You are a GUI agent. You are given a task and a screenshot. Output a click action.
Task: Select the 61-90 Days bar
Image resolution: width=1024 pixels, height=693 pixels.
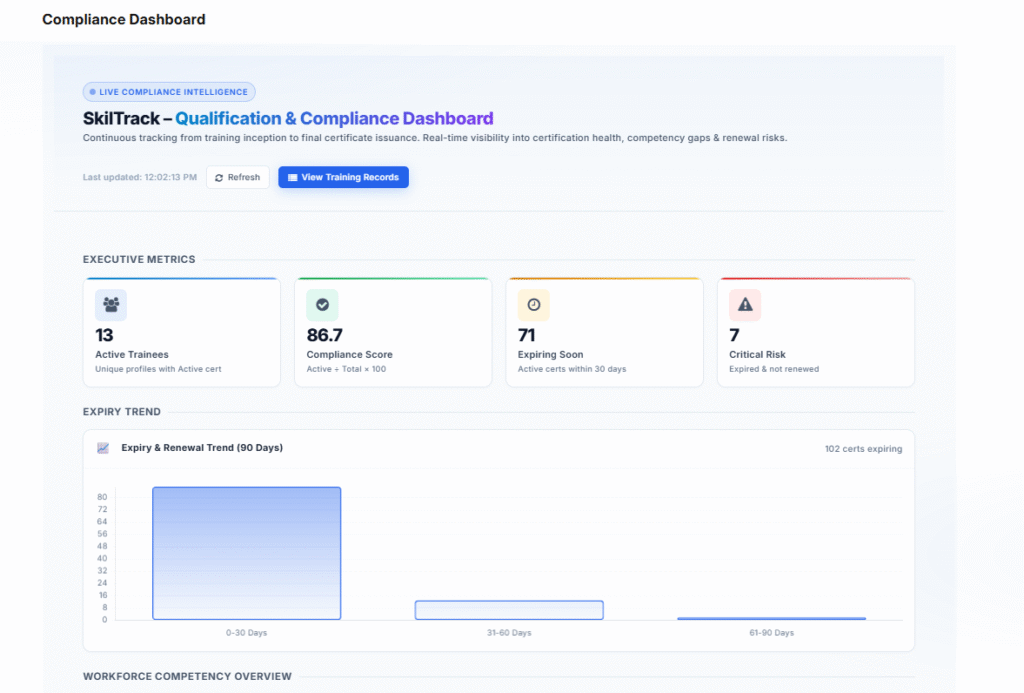(x=772, y=618)
